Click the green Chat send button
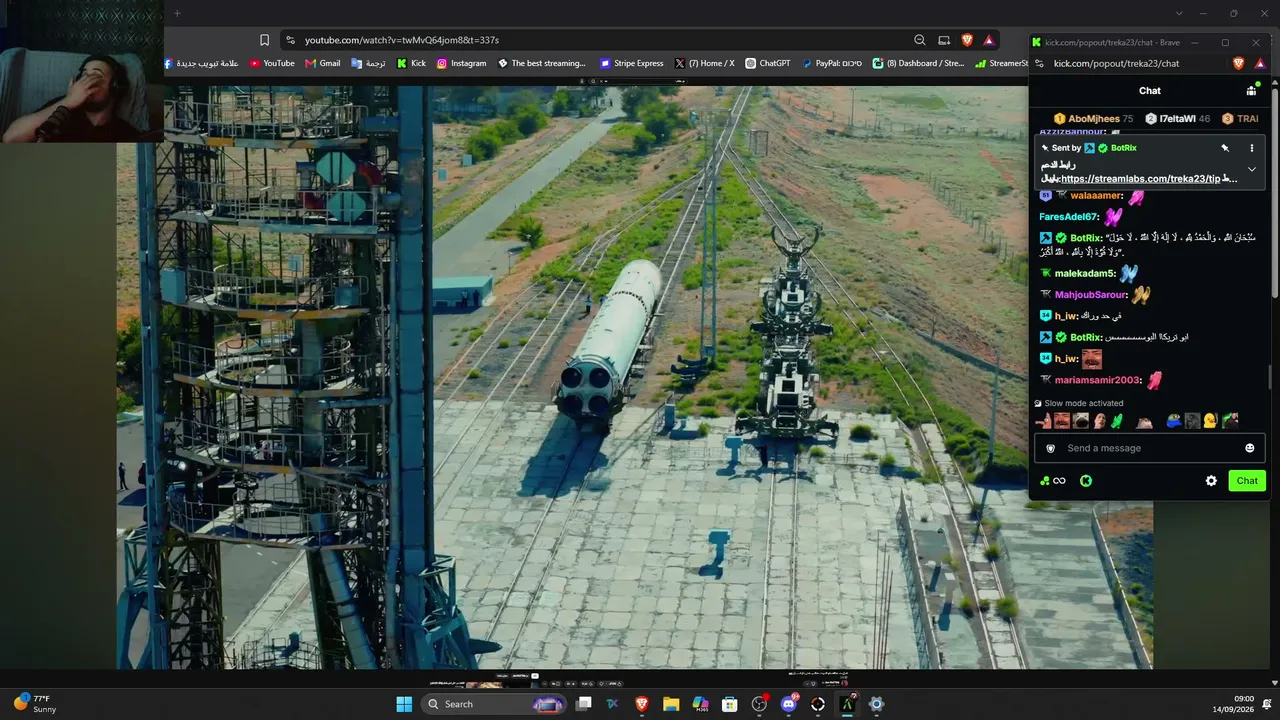Viewport: 1280px width, 720px height. [1247, 481]
